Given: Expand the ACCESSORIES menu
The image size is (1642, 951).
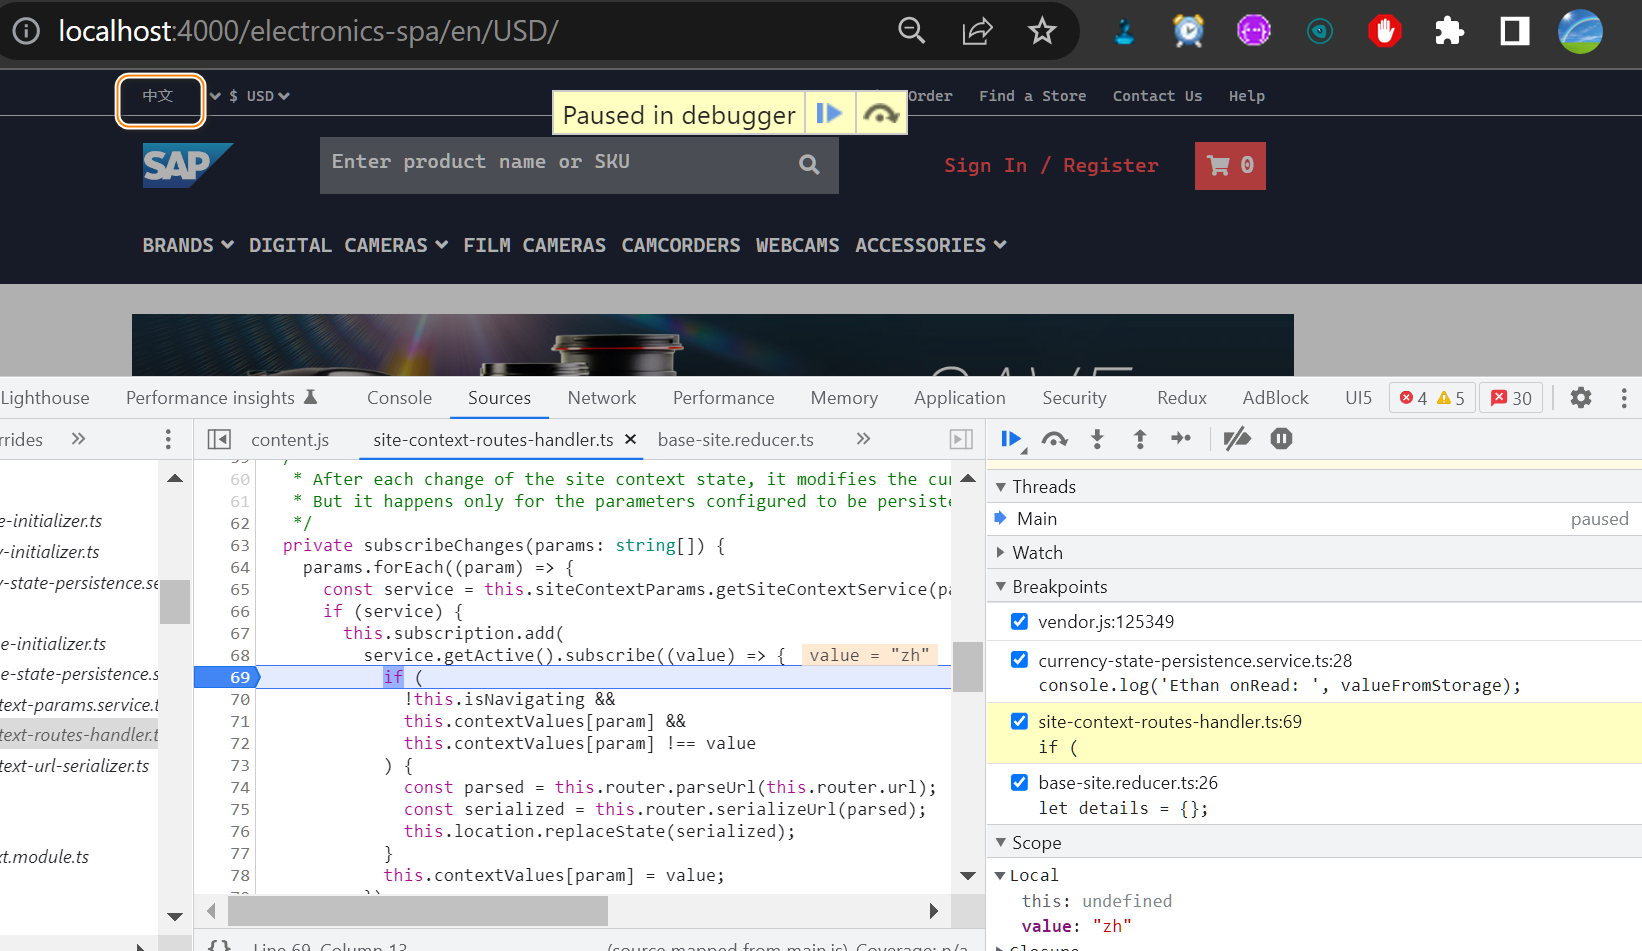Looking at the screenshot, I should coord(930,245).
